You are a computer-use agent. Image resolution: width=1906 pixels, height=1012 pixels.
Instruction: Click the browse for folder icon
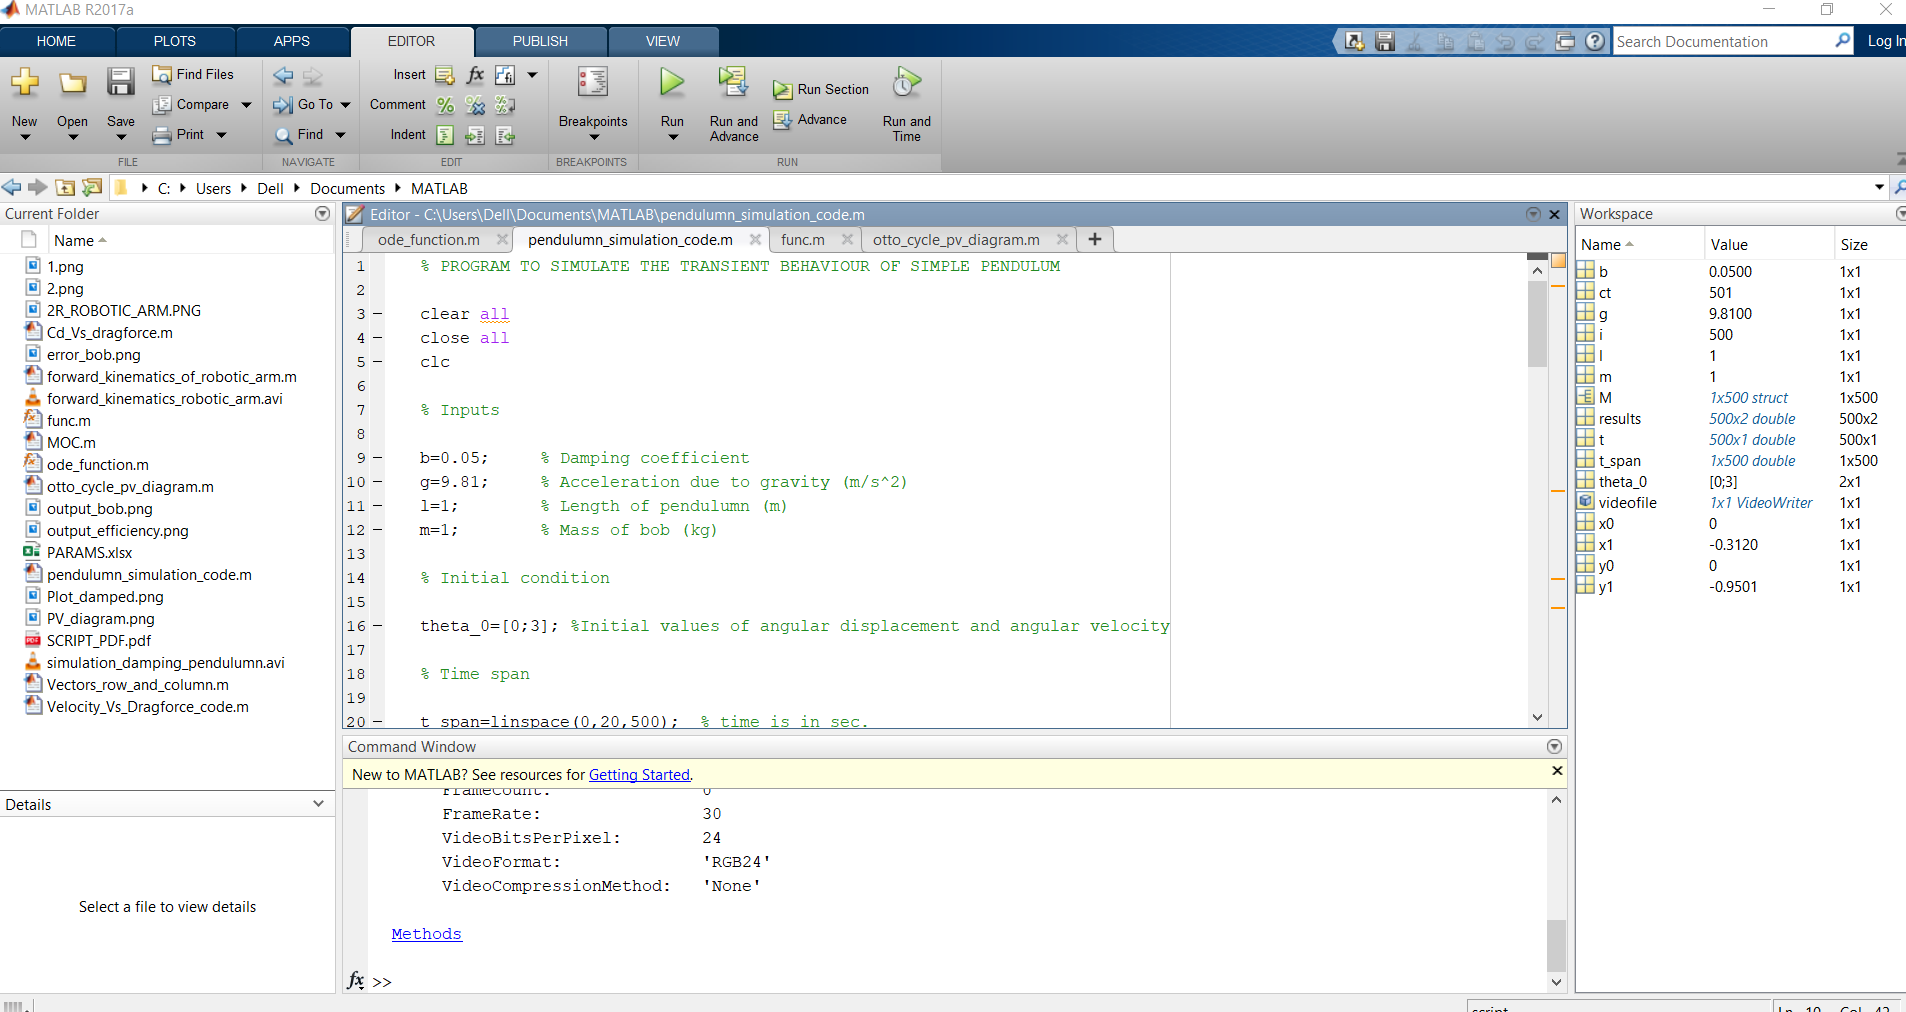pos(92,187)
